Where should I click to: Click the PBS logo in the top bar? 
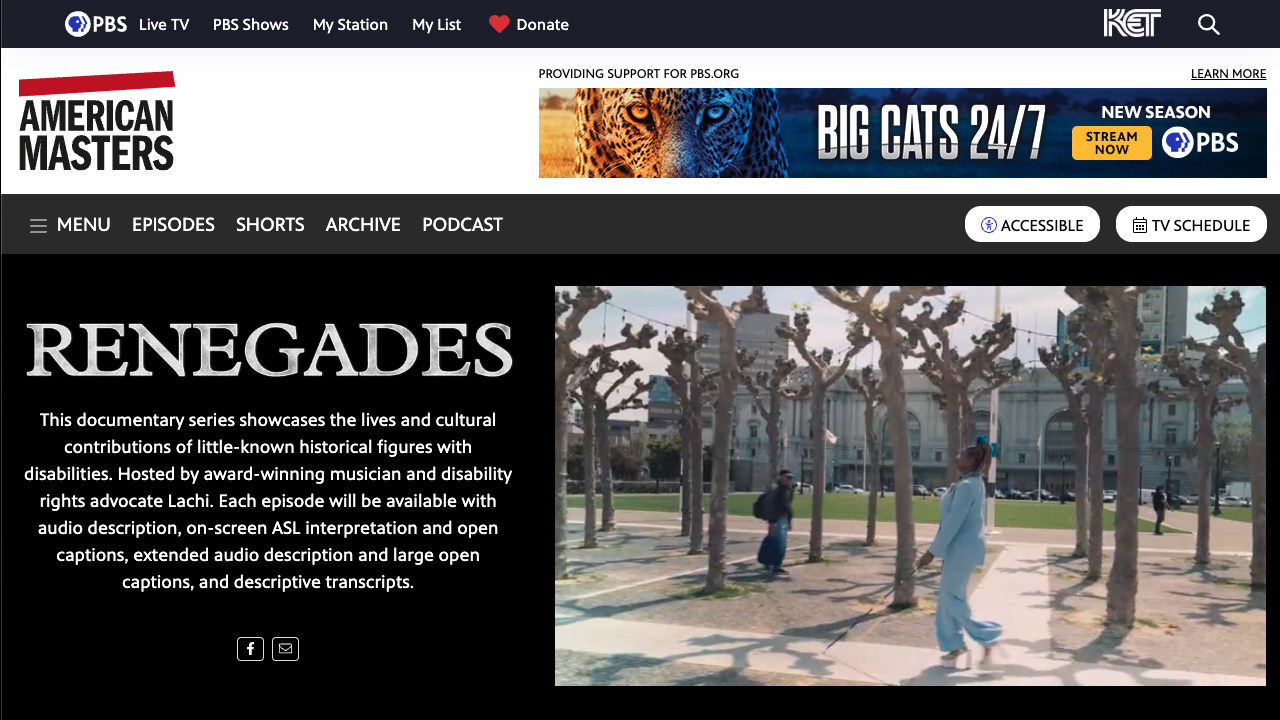coord(96,24)
